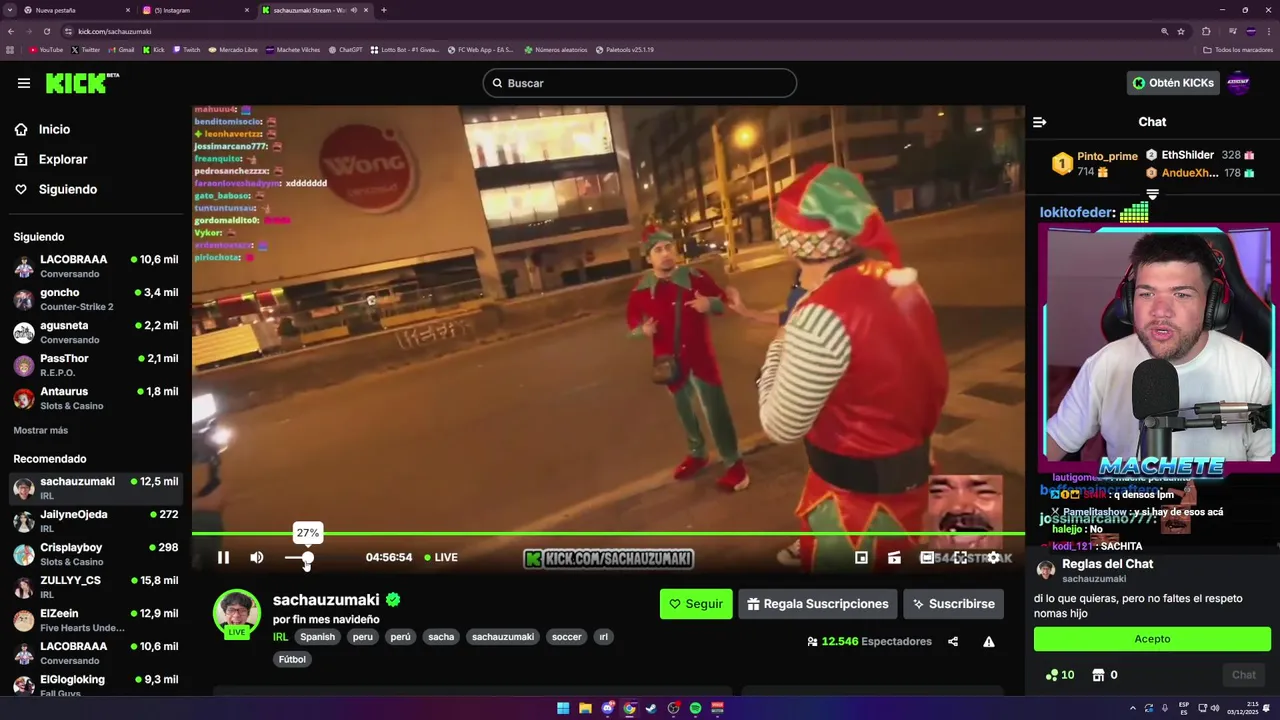The height and width of the screenshot is (720, 1280).
Task: Open Spotify from the taskbar
Action: pyautogui.click(x=695, y=708)
